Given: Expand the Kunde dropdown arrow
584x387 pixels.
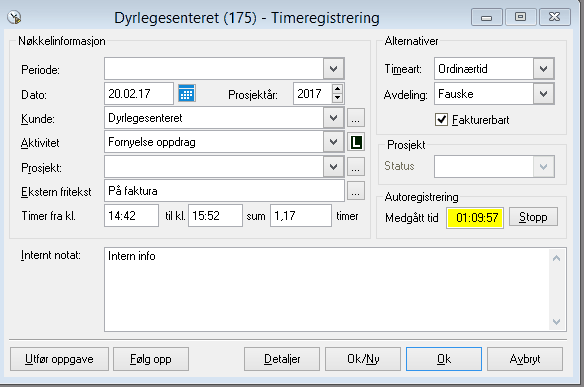Looking at the screenshot, I should [333, 118].
